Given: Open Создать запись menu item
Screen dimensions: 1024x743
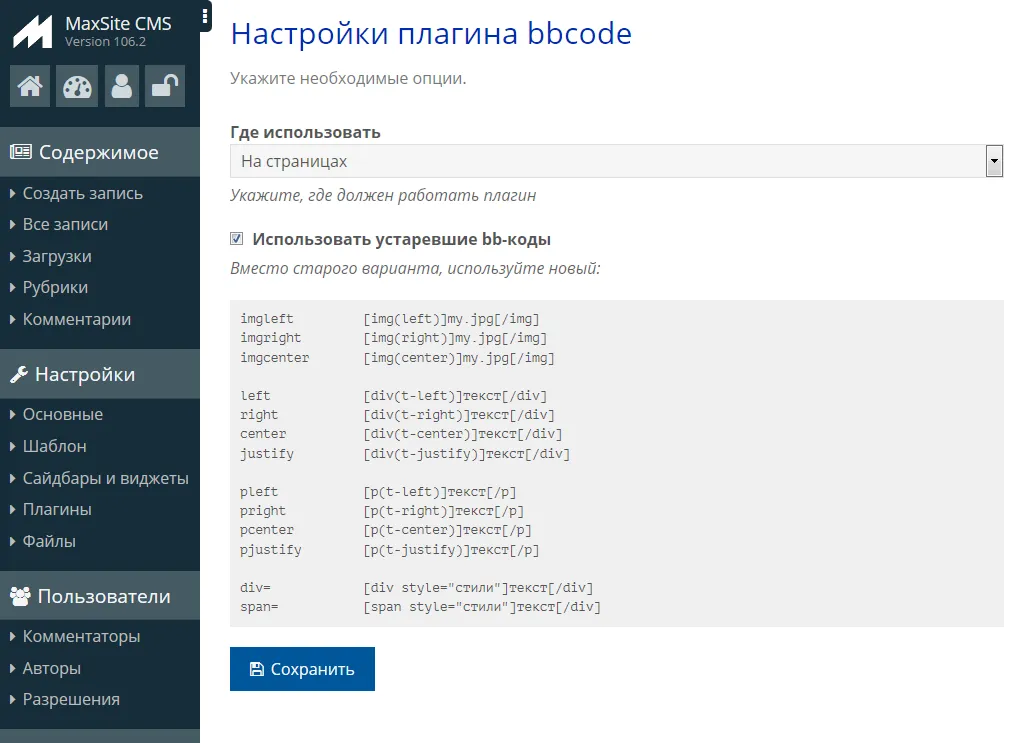Looking at the screenshot, I should click(82, 193).
